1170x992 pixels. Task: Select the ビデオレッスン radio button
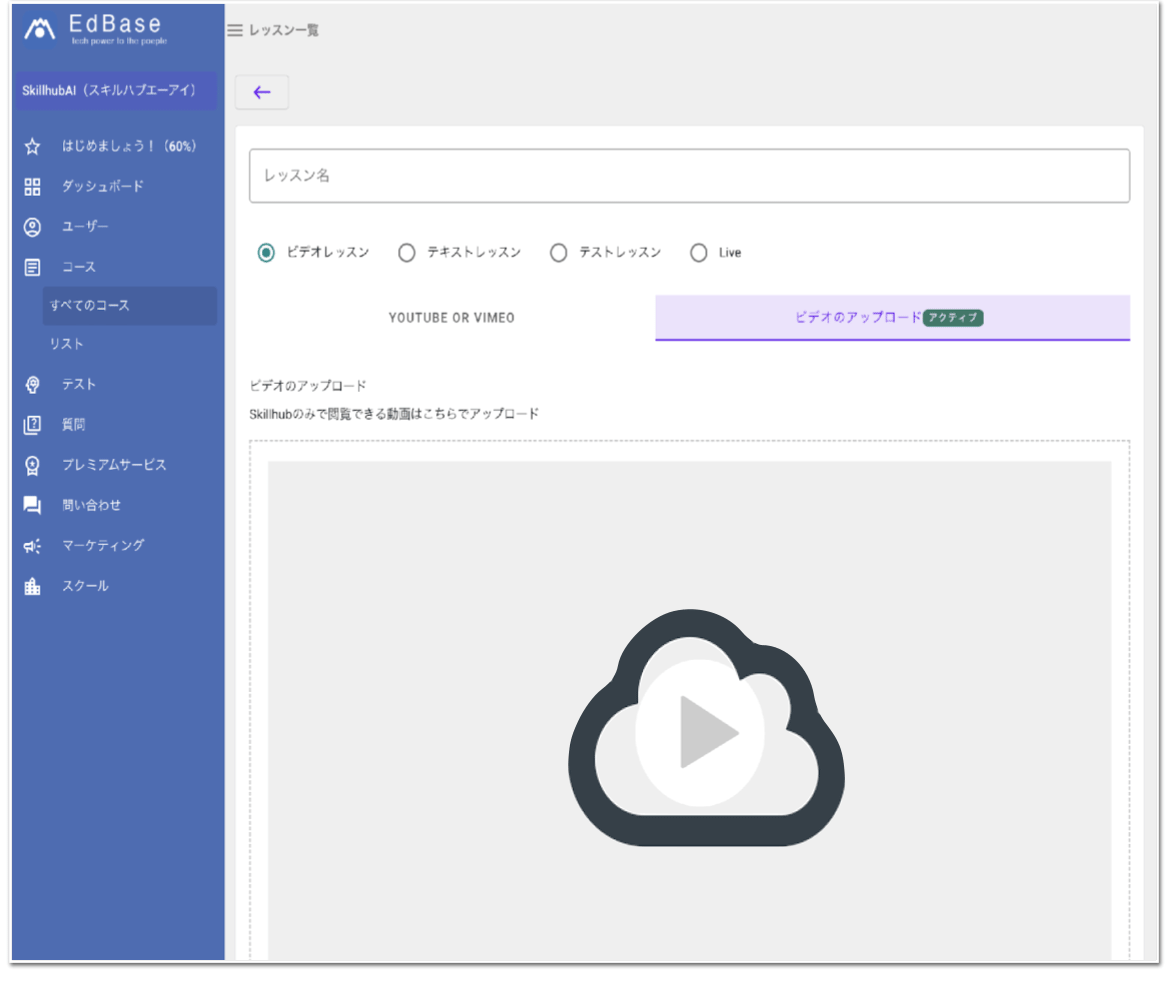[x=266, y=253]
